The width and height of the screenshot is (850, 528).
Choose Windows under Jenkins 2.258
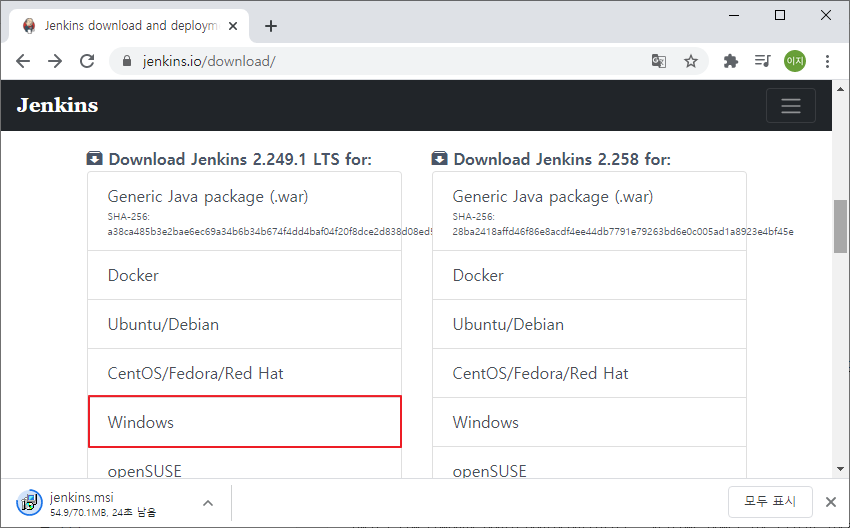pos(589,422)
